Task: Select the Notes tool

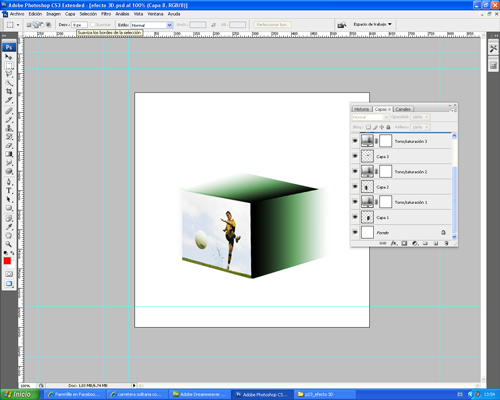Action: coord(9,219)
